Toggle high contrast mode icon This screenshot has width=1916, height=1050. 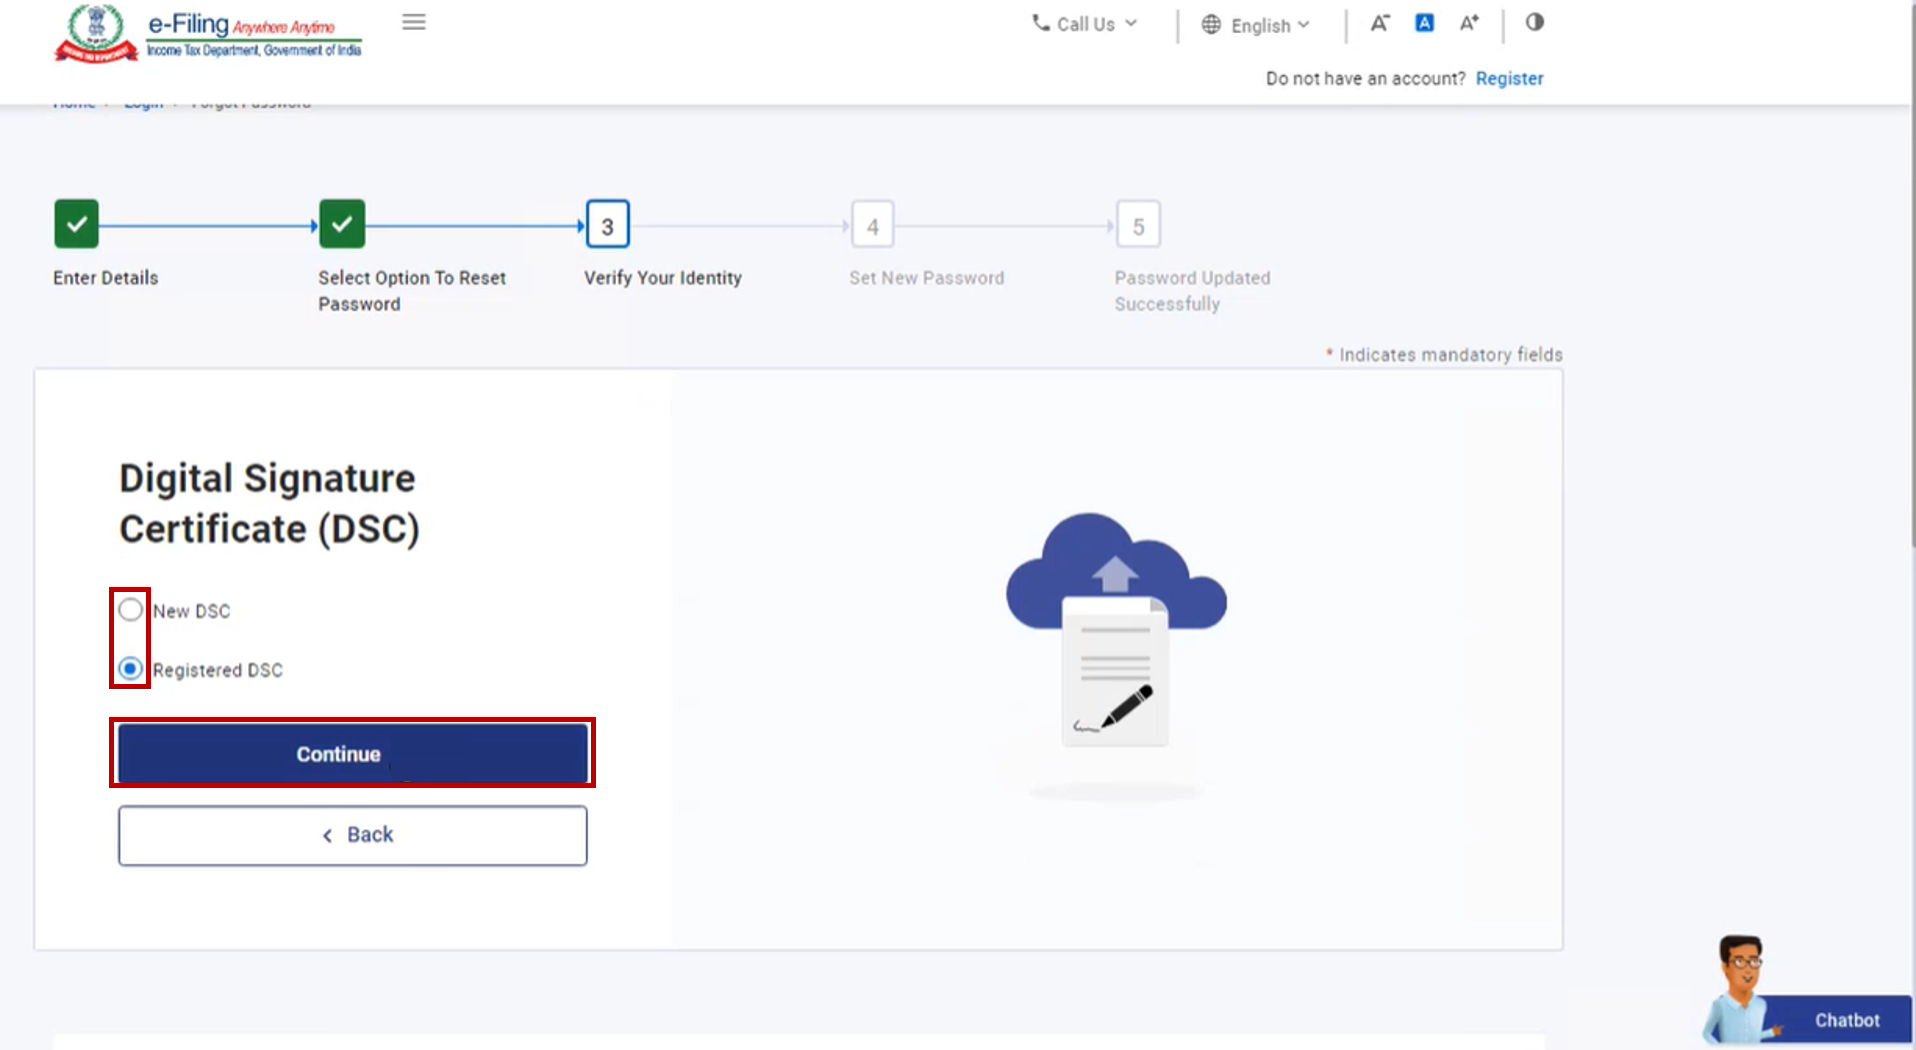(x=1534, y=22)
